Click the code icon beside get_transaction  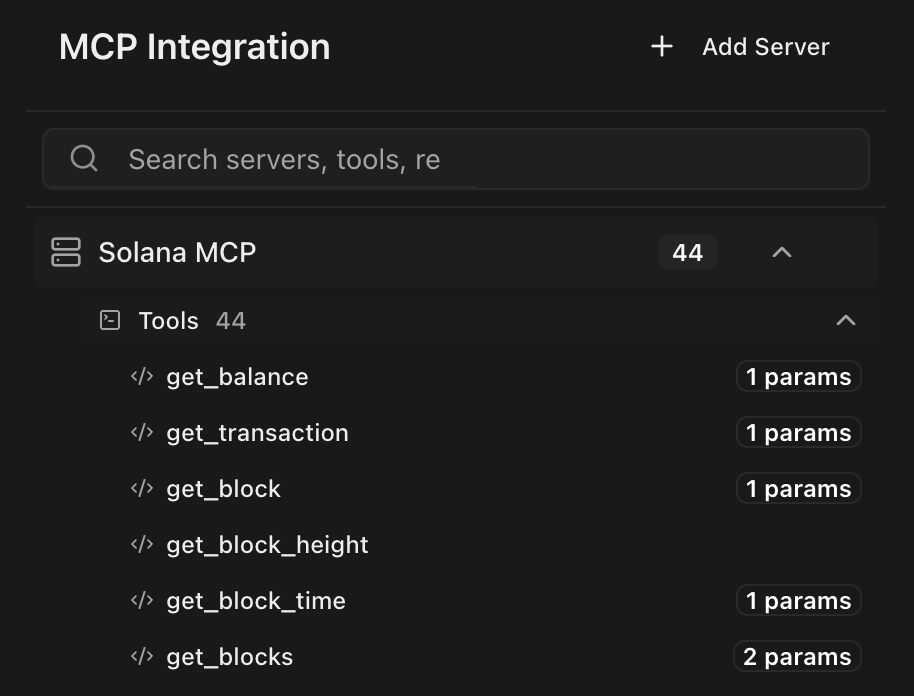[x=142, y=433]
